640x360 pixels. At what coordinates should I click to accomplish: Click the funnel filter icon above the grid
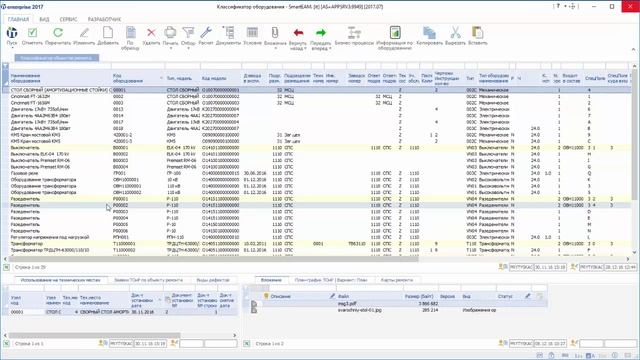click(x=5, y=66)
